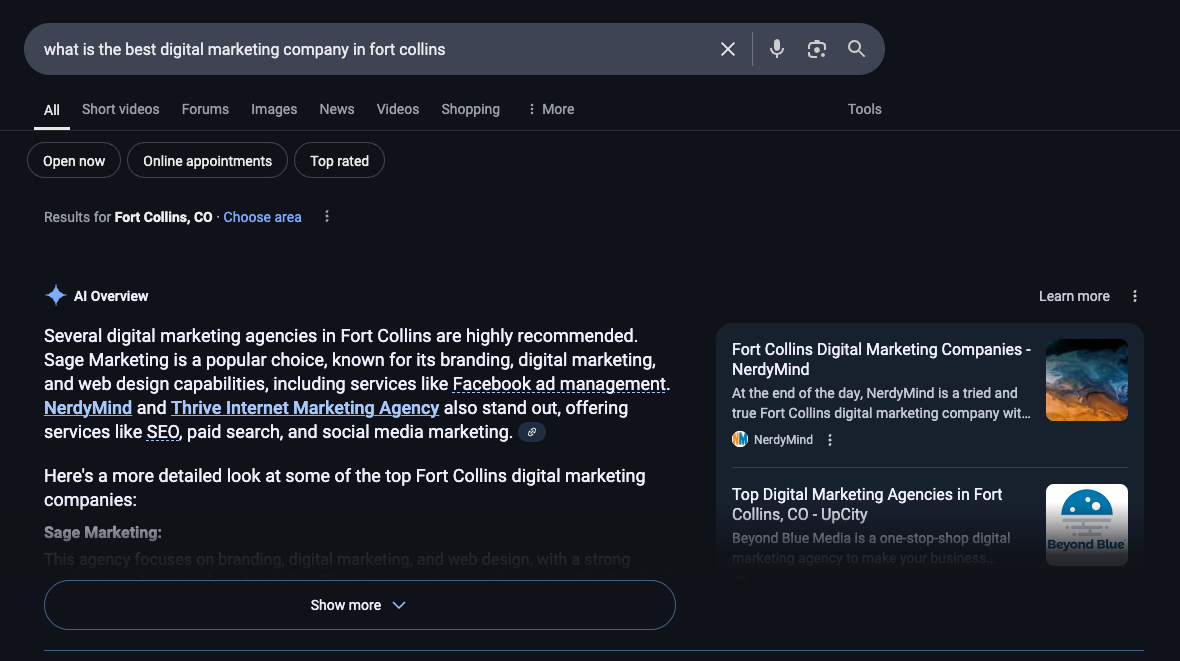This screenshot has height=661, width=1180.
Task: Switch to the Shopping tab
Action: [470, 109]
